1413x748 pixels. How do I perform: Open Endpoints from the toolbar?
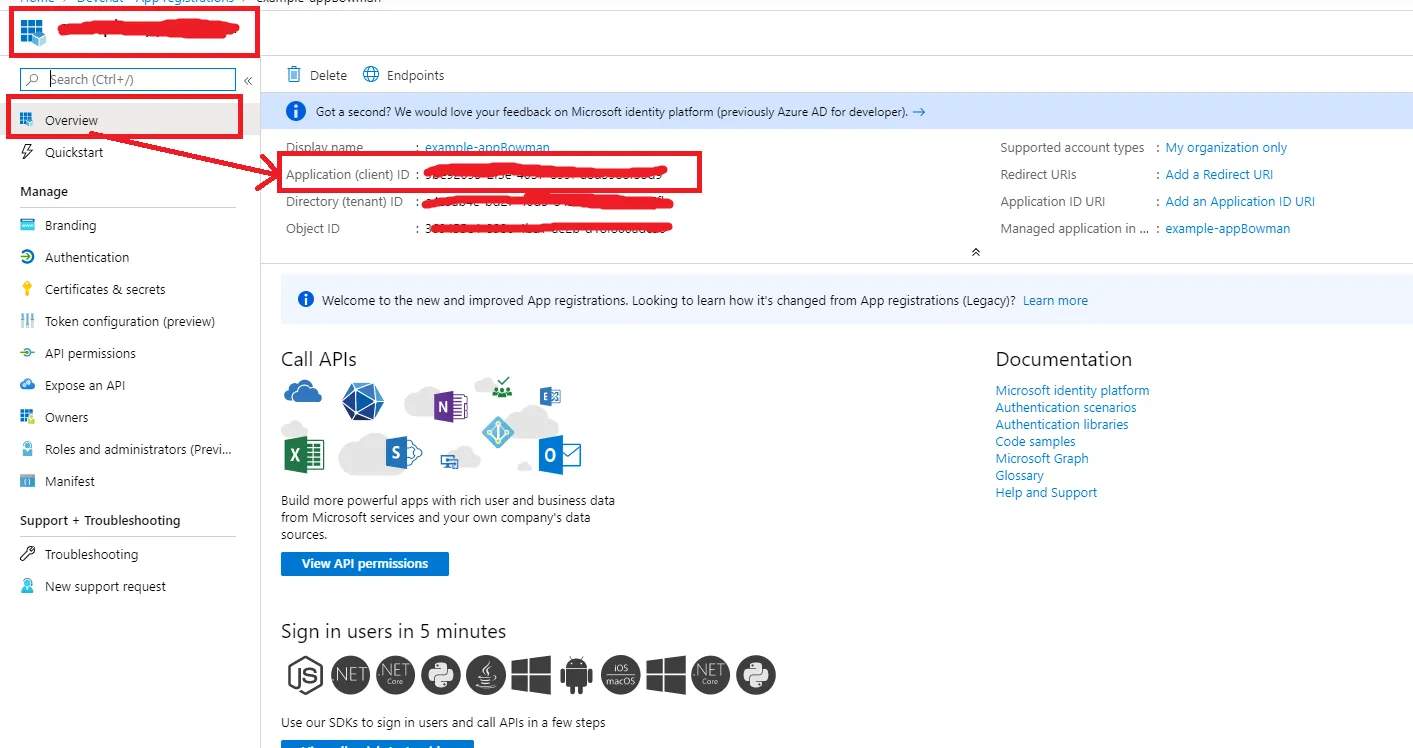[x=404, y=75]
